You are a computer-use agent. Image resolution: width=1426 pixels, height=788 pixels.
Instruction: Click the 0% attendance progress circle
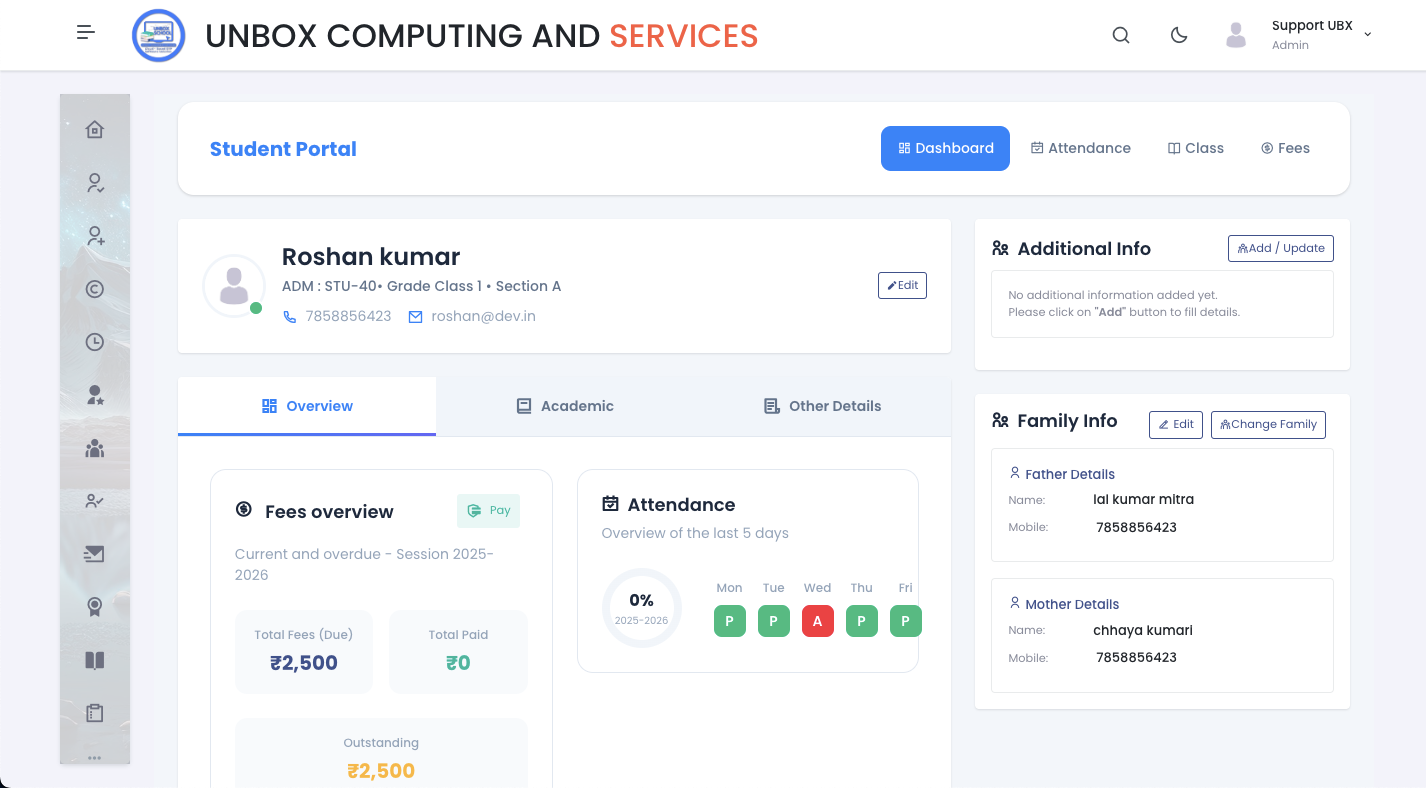pos(641,607)
